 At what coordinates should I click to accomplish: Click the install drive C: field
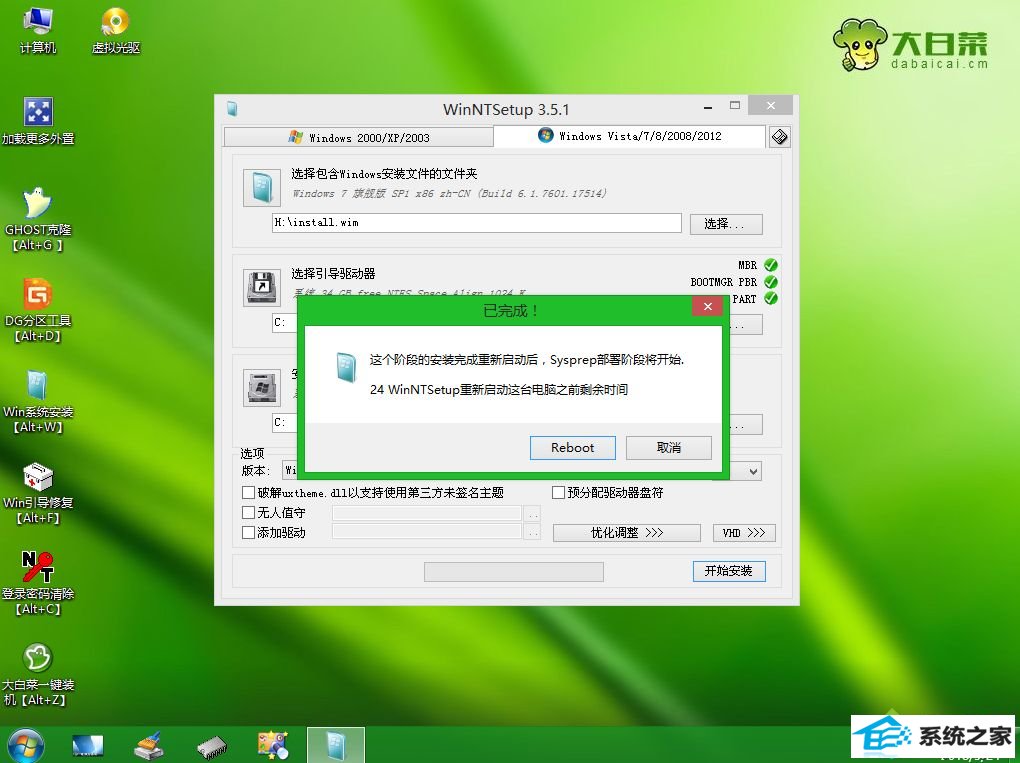[284, 423]
